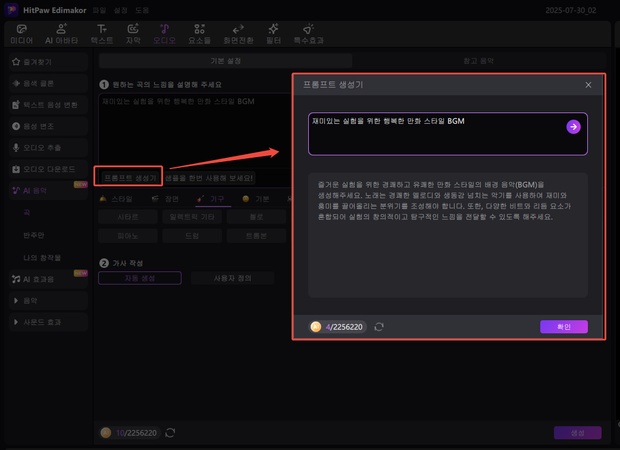Open the 설정 settings menu
Image resolution: width=620 pixels, height=450 pixels.
[x=121, y=10]
